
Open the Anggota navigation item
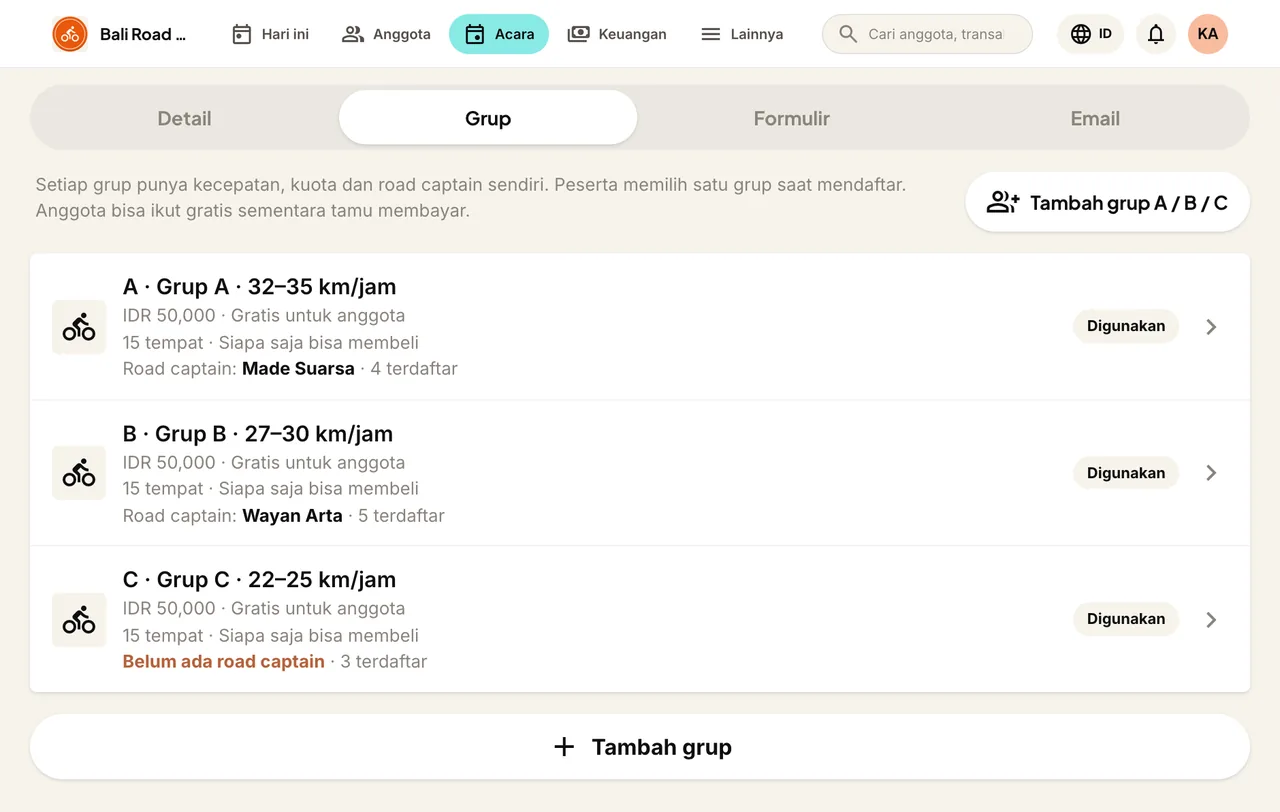click(x=386, y=34)
